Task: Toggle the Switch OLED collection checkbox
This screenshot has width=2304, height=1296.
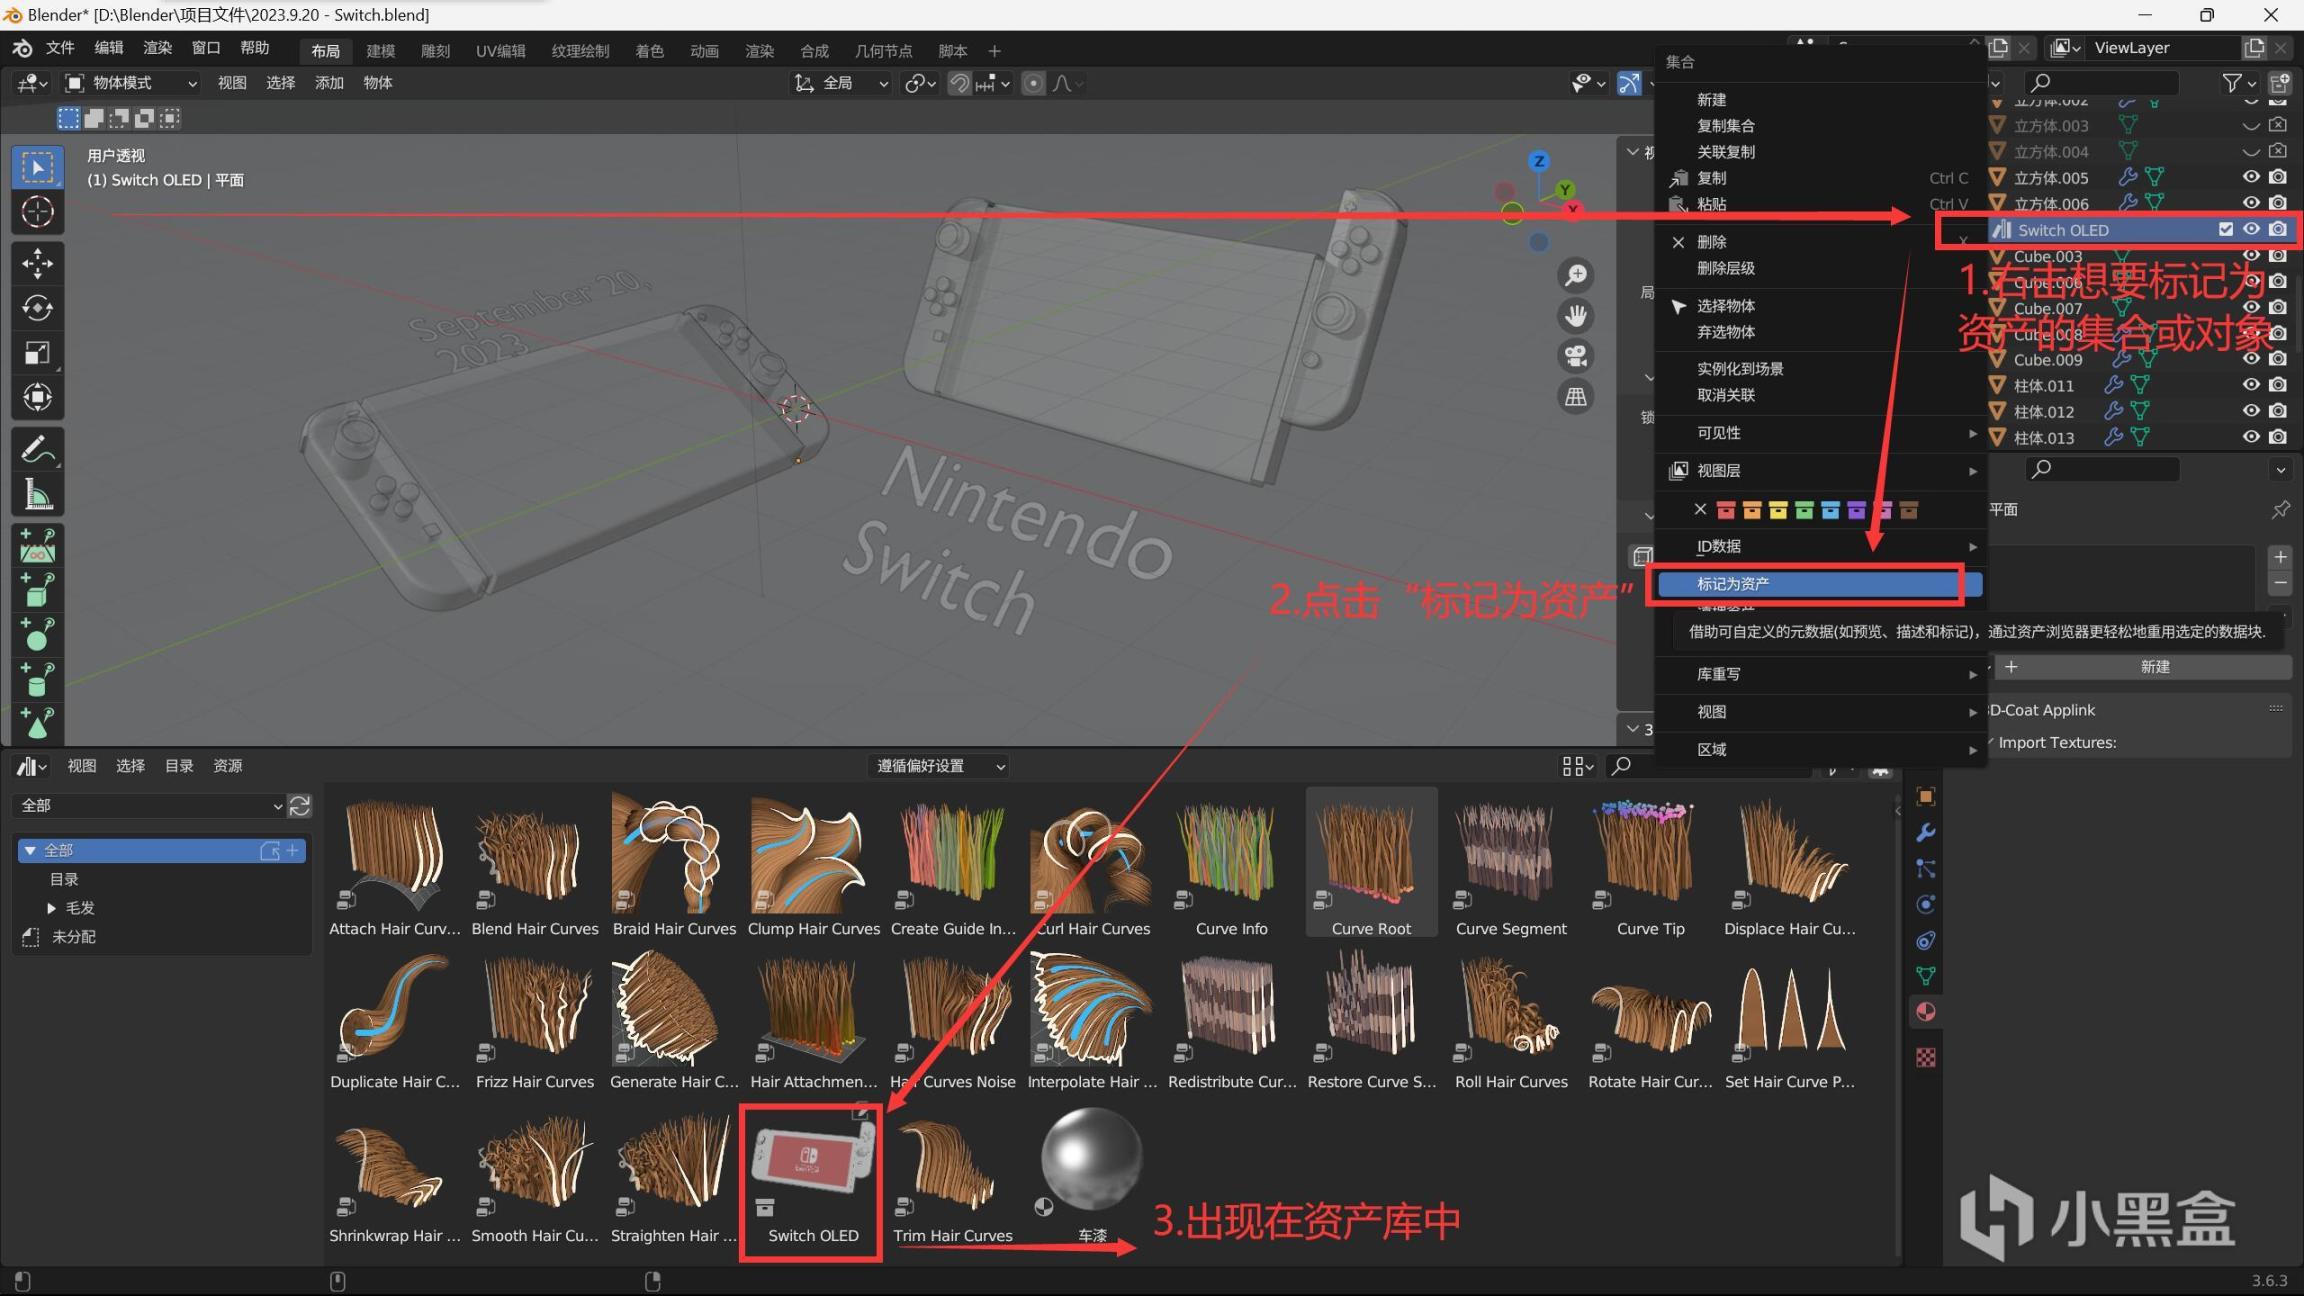Action: (2225, 229)
